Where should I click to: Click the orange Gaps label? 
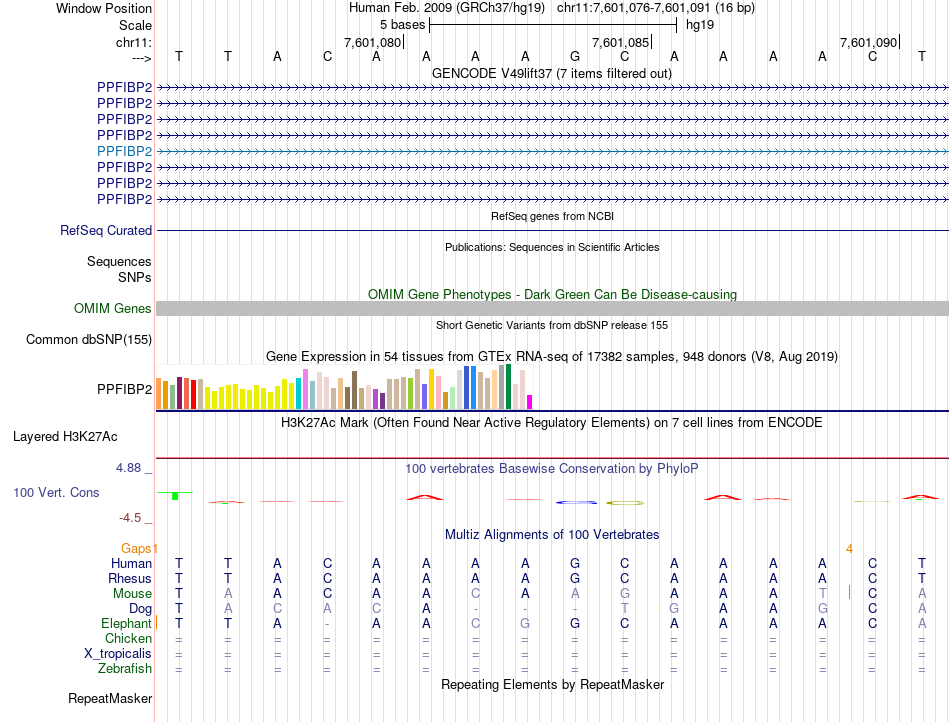136,549
